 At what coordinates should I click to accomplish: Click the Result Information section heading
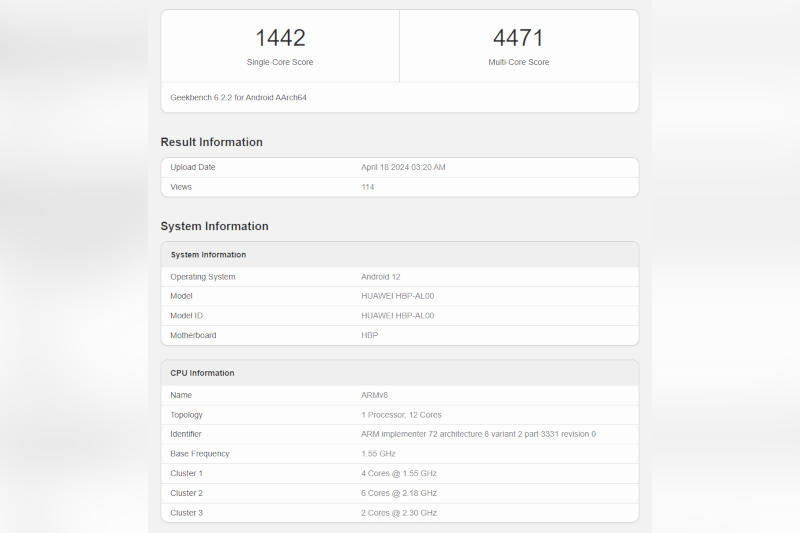pos(211,142)
